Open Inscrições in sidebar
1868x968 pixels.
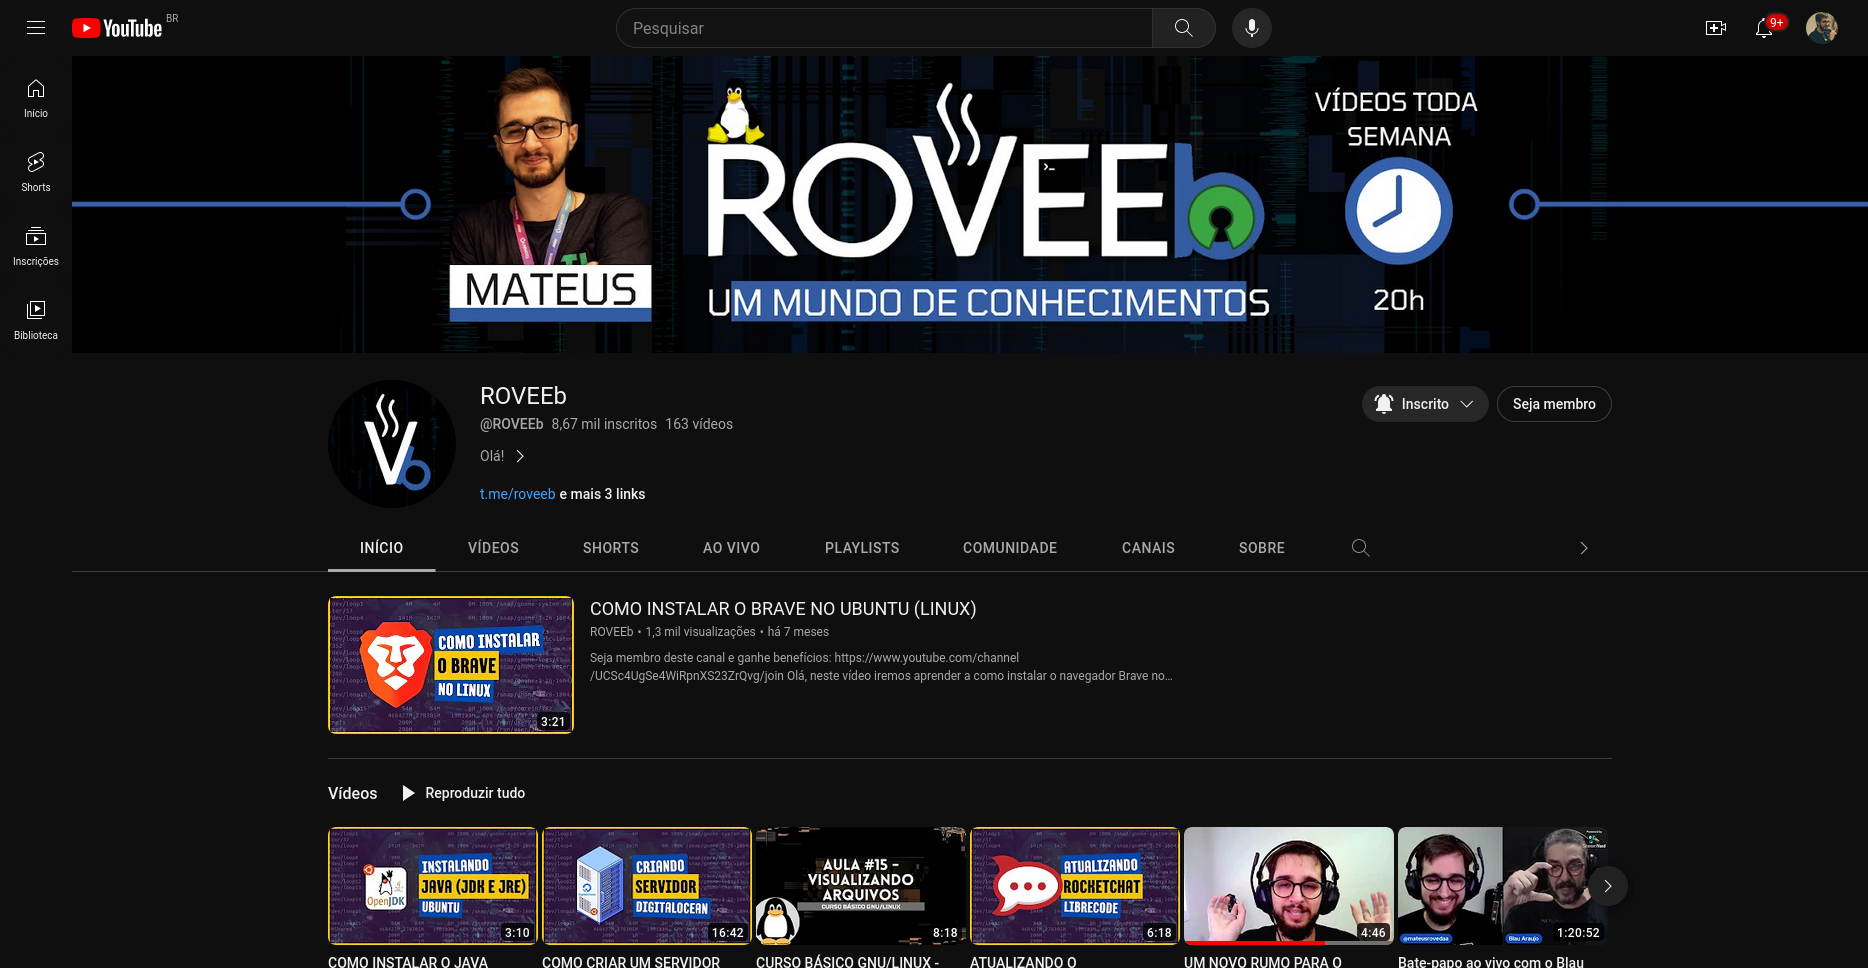[x=36, y=246]
